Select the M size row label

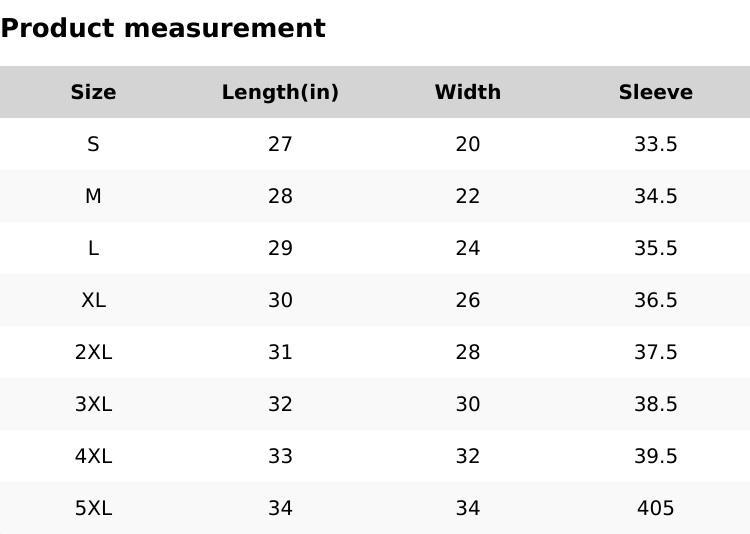(93, 196)
